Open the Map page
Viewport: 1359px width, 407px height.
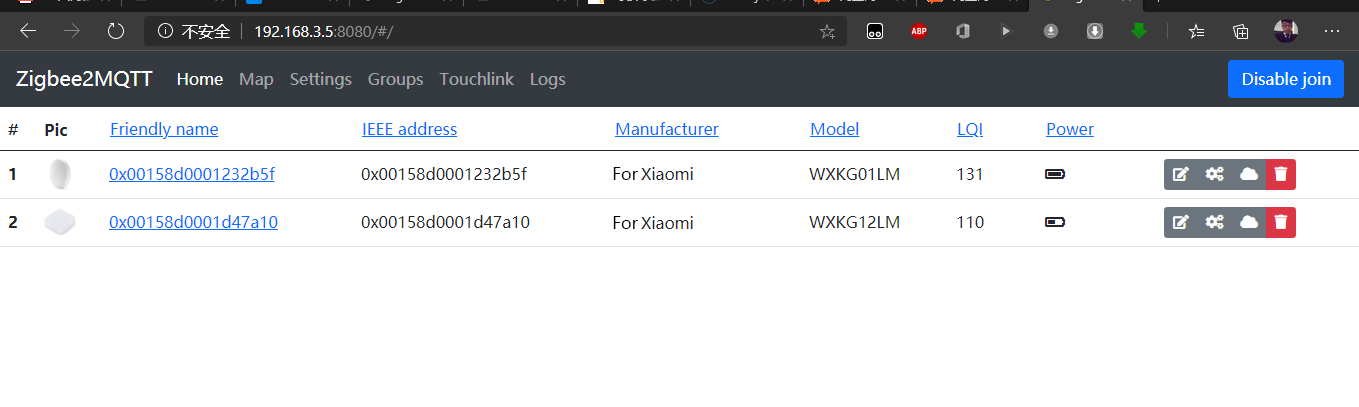256,79
